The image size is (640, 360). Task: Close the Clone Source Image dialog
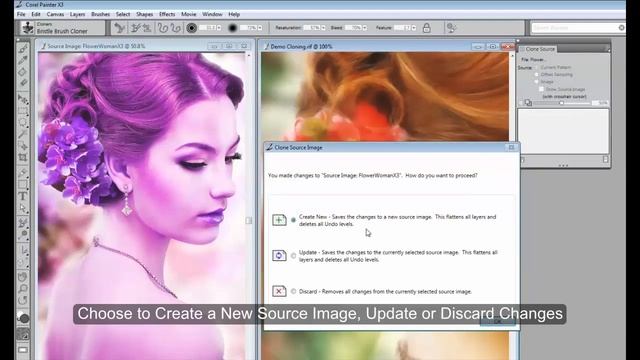511,147
